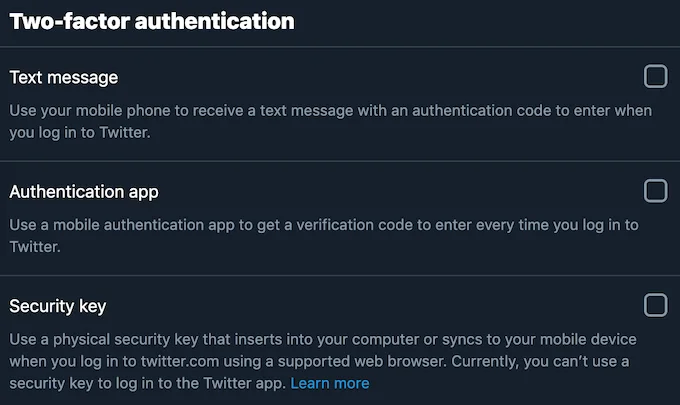The height and width of the screenshot is (405, 680).
Task: Click the Text message option label
Action: (x=64, y=78)
